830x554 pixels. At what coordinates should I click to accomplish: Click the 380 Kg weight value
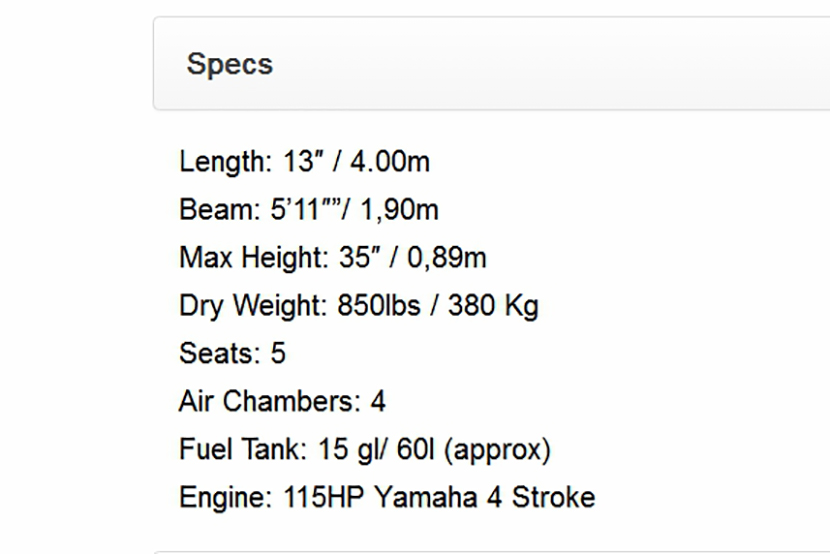point(493,305)
